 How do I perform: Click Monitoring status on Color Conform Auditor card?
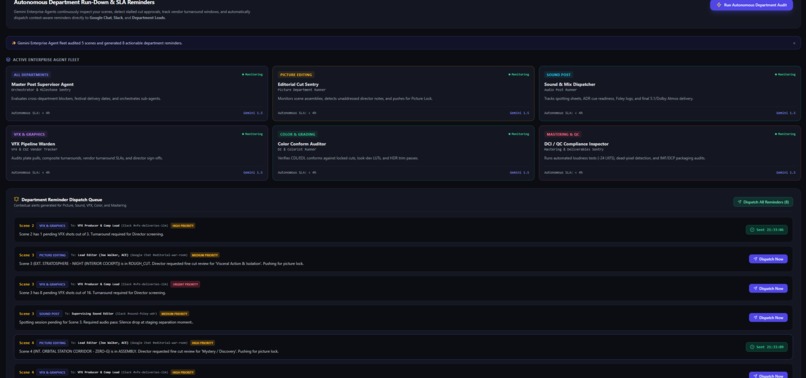tap(519, 134)
